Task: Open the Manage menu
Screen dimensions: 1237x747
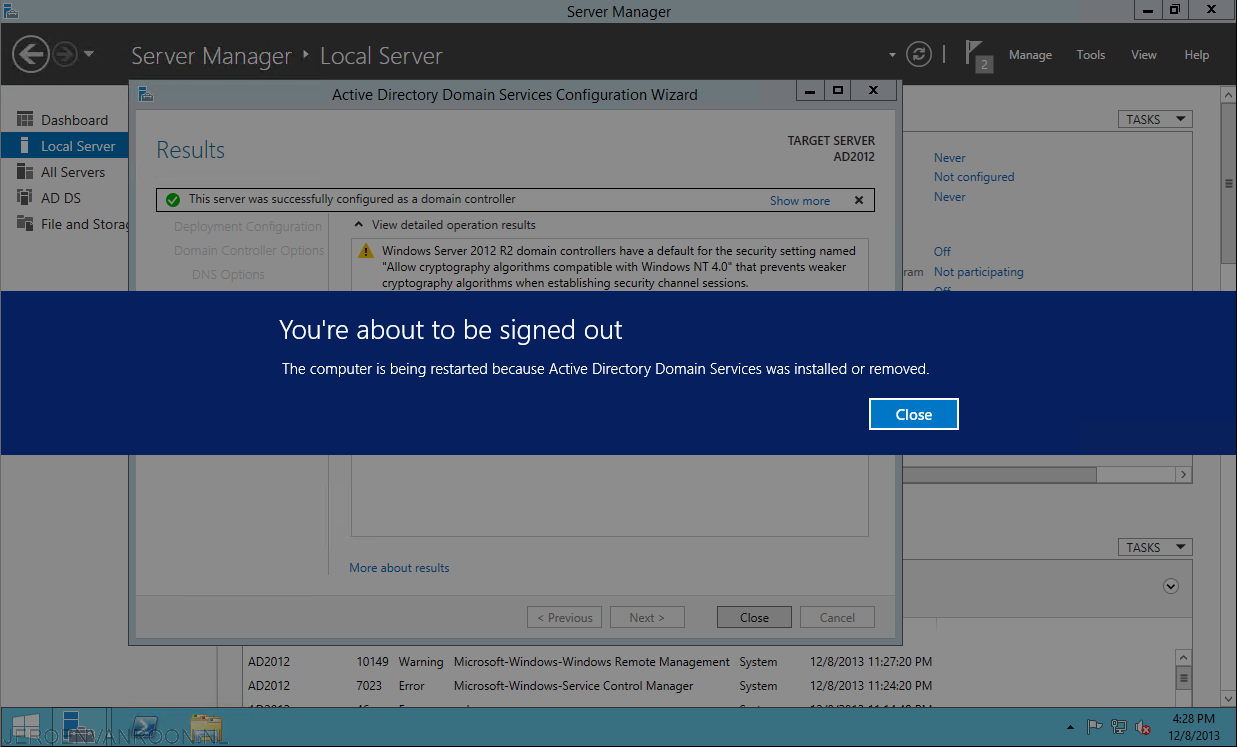Action: pos(1030,55)
